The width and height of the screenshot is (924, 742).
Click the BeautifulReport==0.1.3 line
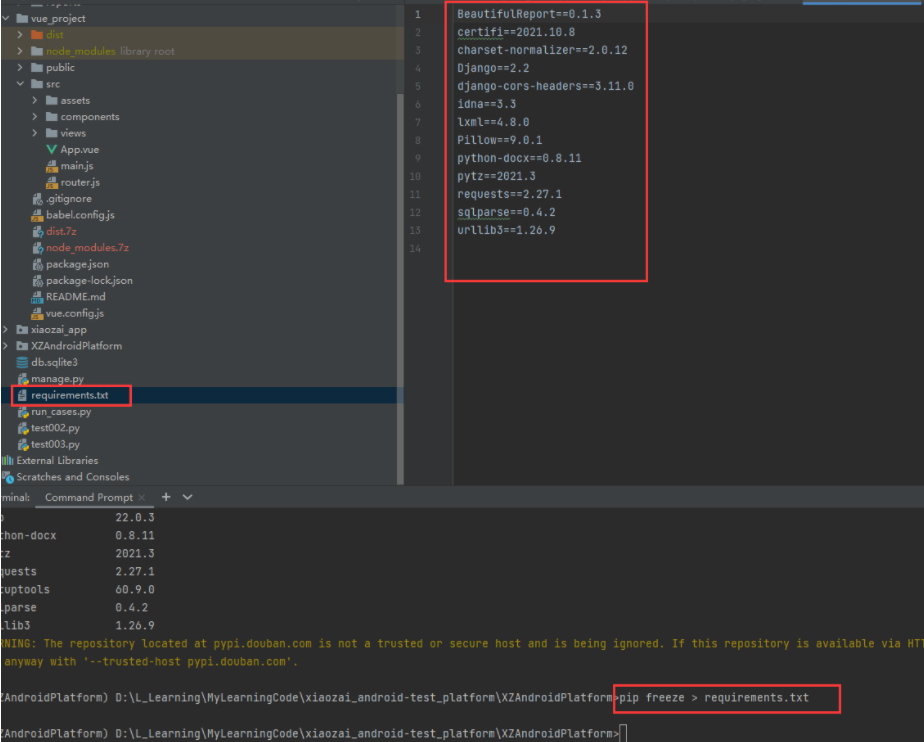[x=529, y=14]
